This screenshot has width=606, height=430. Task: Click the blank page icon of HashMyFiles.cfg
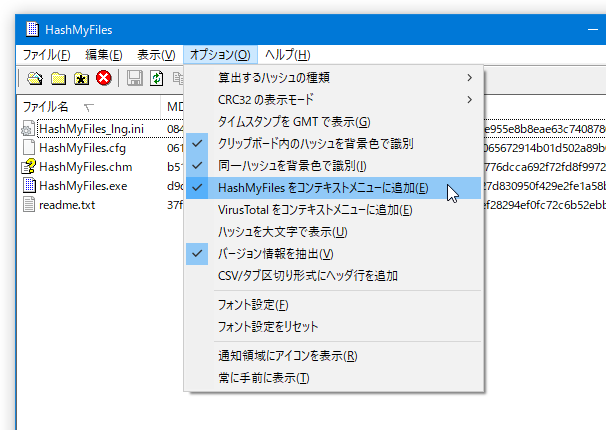(x=29, y=148)
